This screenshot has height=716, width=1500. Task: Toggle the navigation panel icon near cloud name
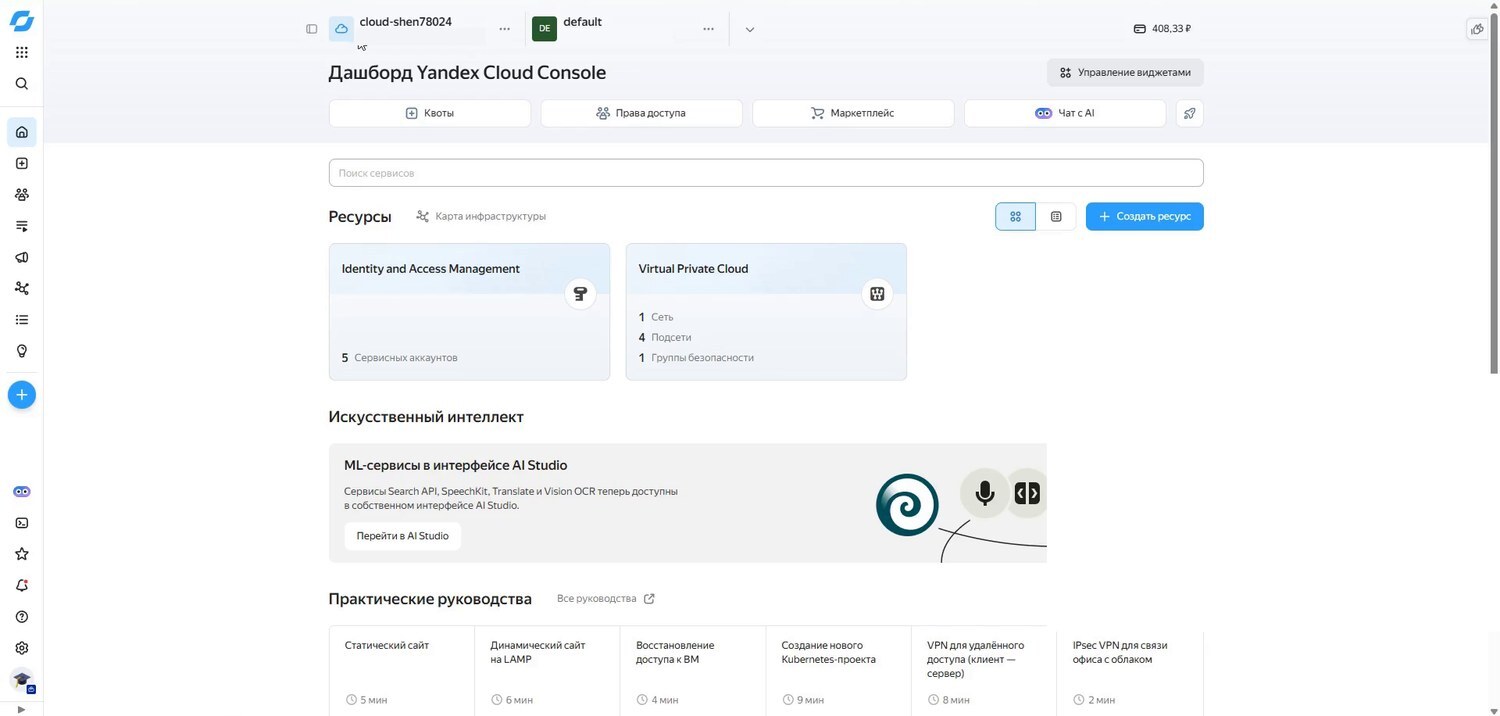(311, 29)
